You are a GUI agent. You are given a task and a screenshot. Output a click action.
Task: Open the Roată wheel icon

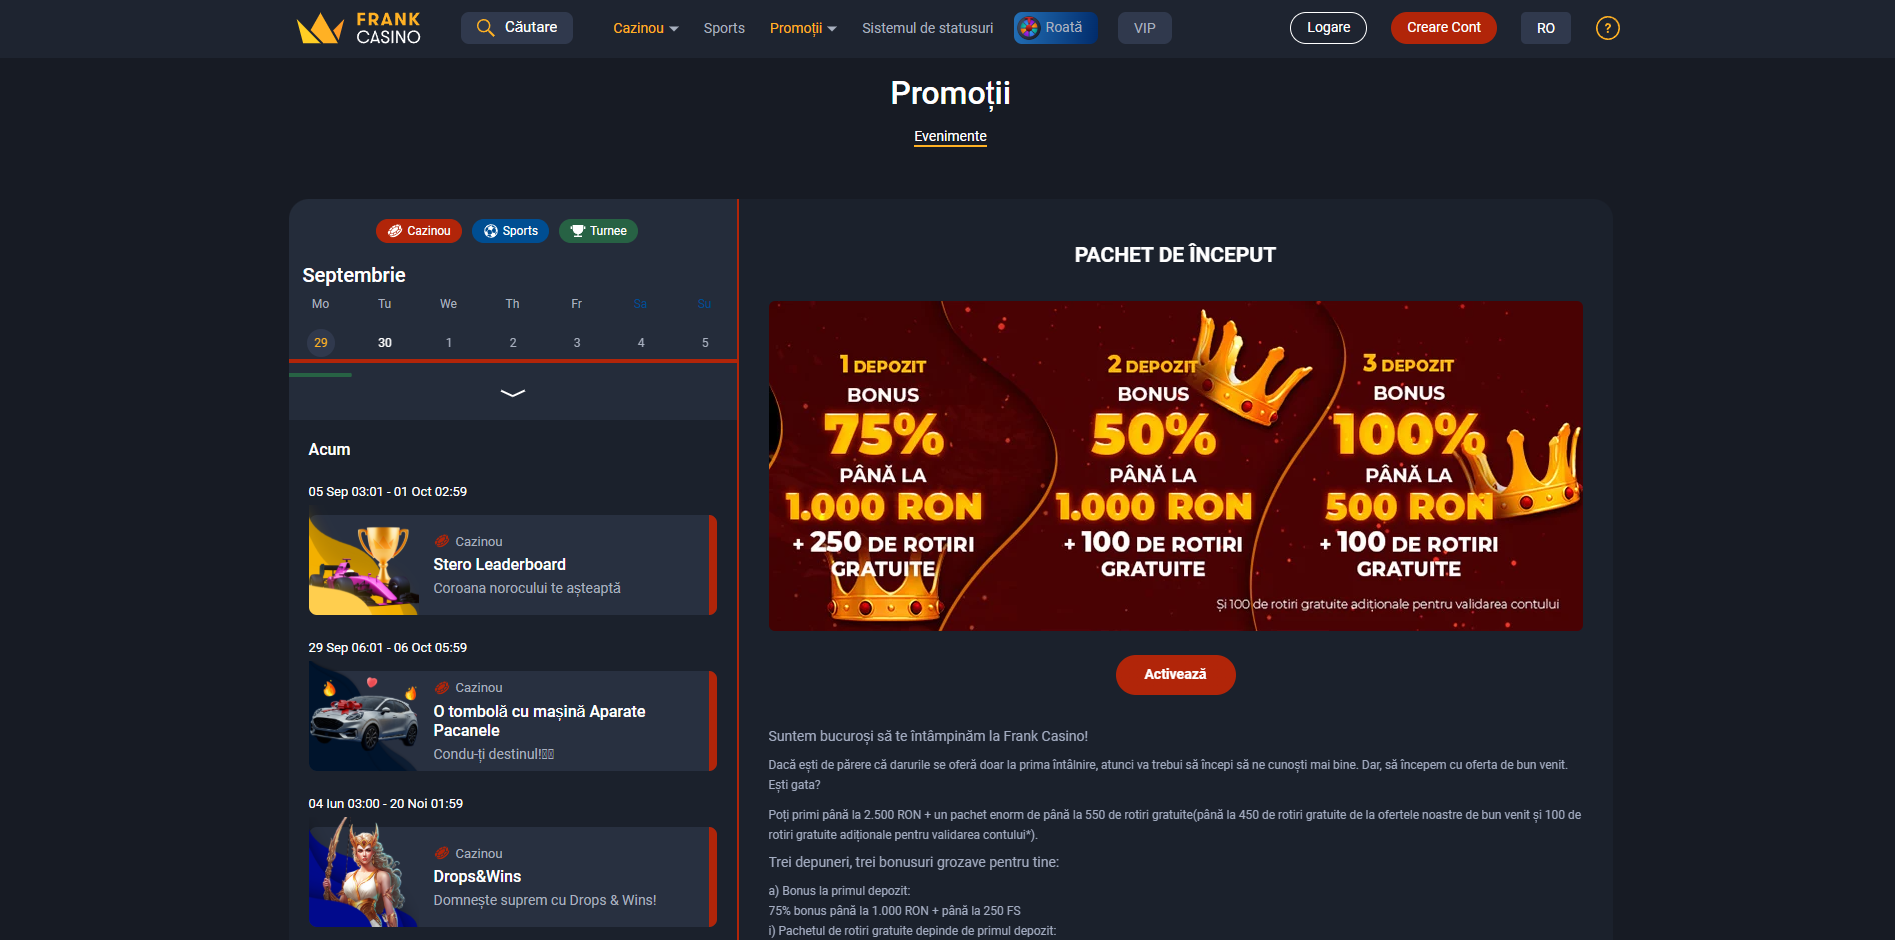[x=1029, y=28]
